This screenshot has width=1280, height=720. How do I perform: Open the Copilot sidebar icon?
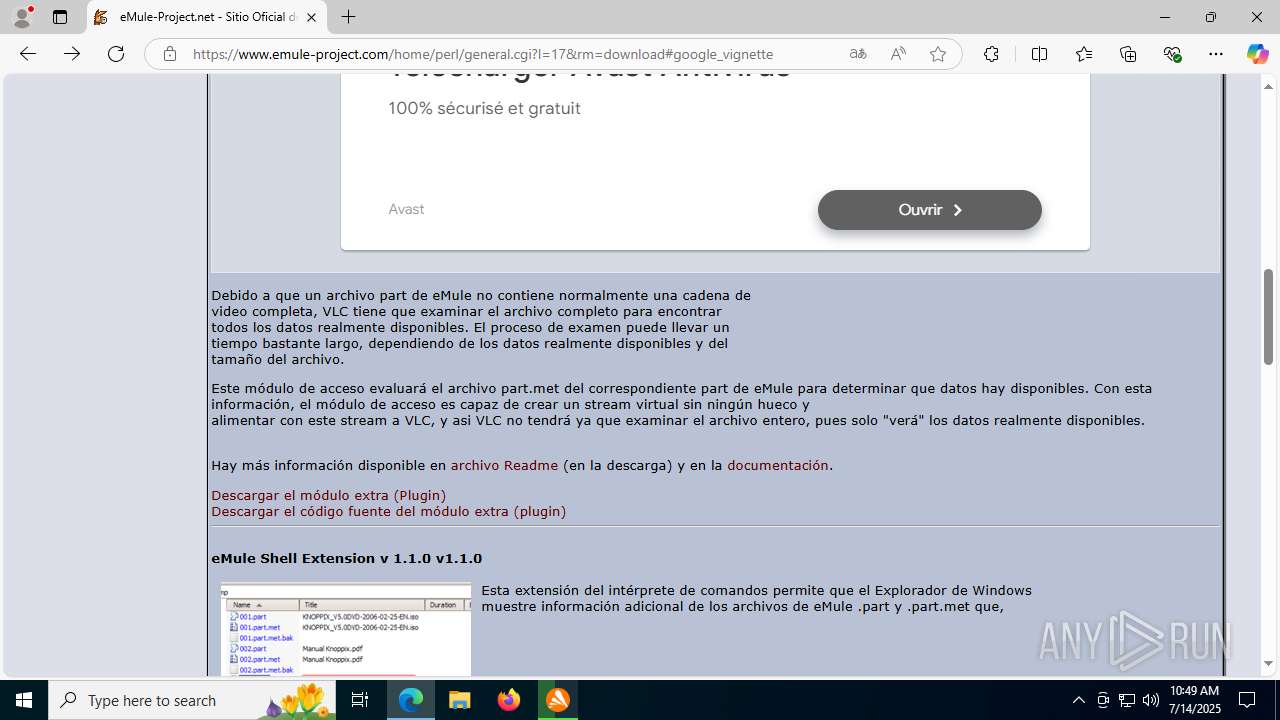click(1257, 54)
